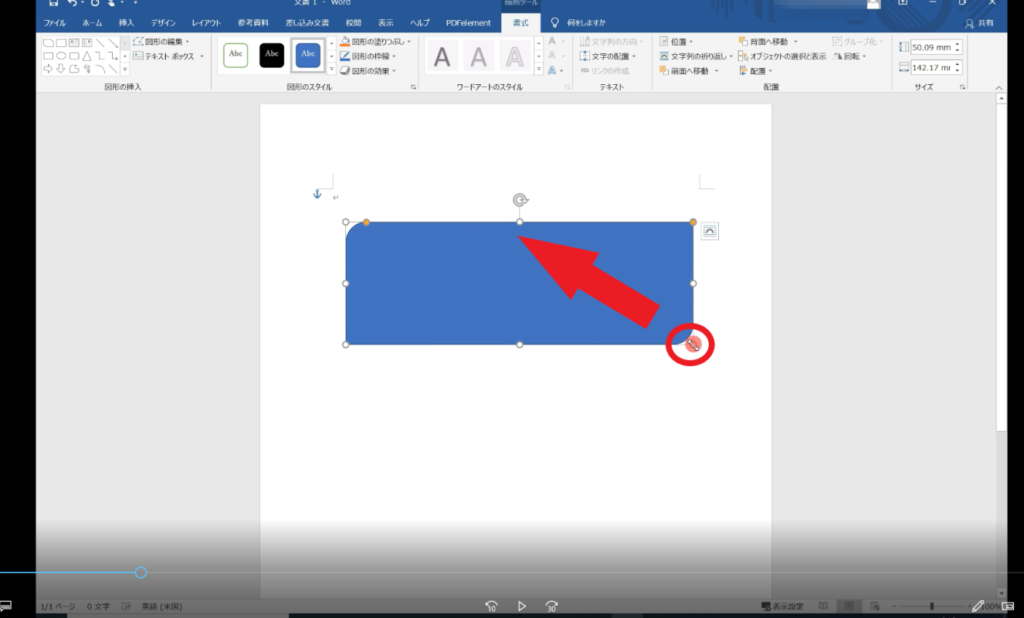This screenshot has width=1024, height=618.
Task: Click the テキスト ボックス text box button
Action: click(x=166, y=56)
